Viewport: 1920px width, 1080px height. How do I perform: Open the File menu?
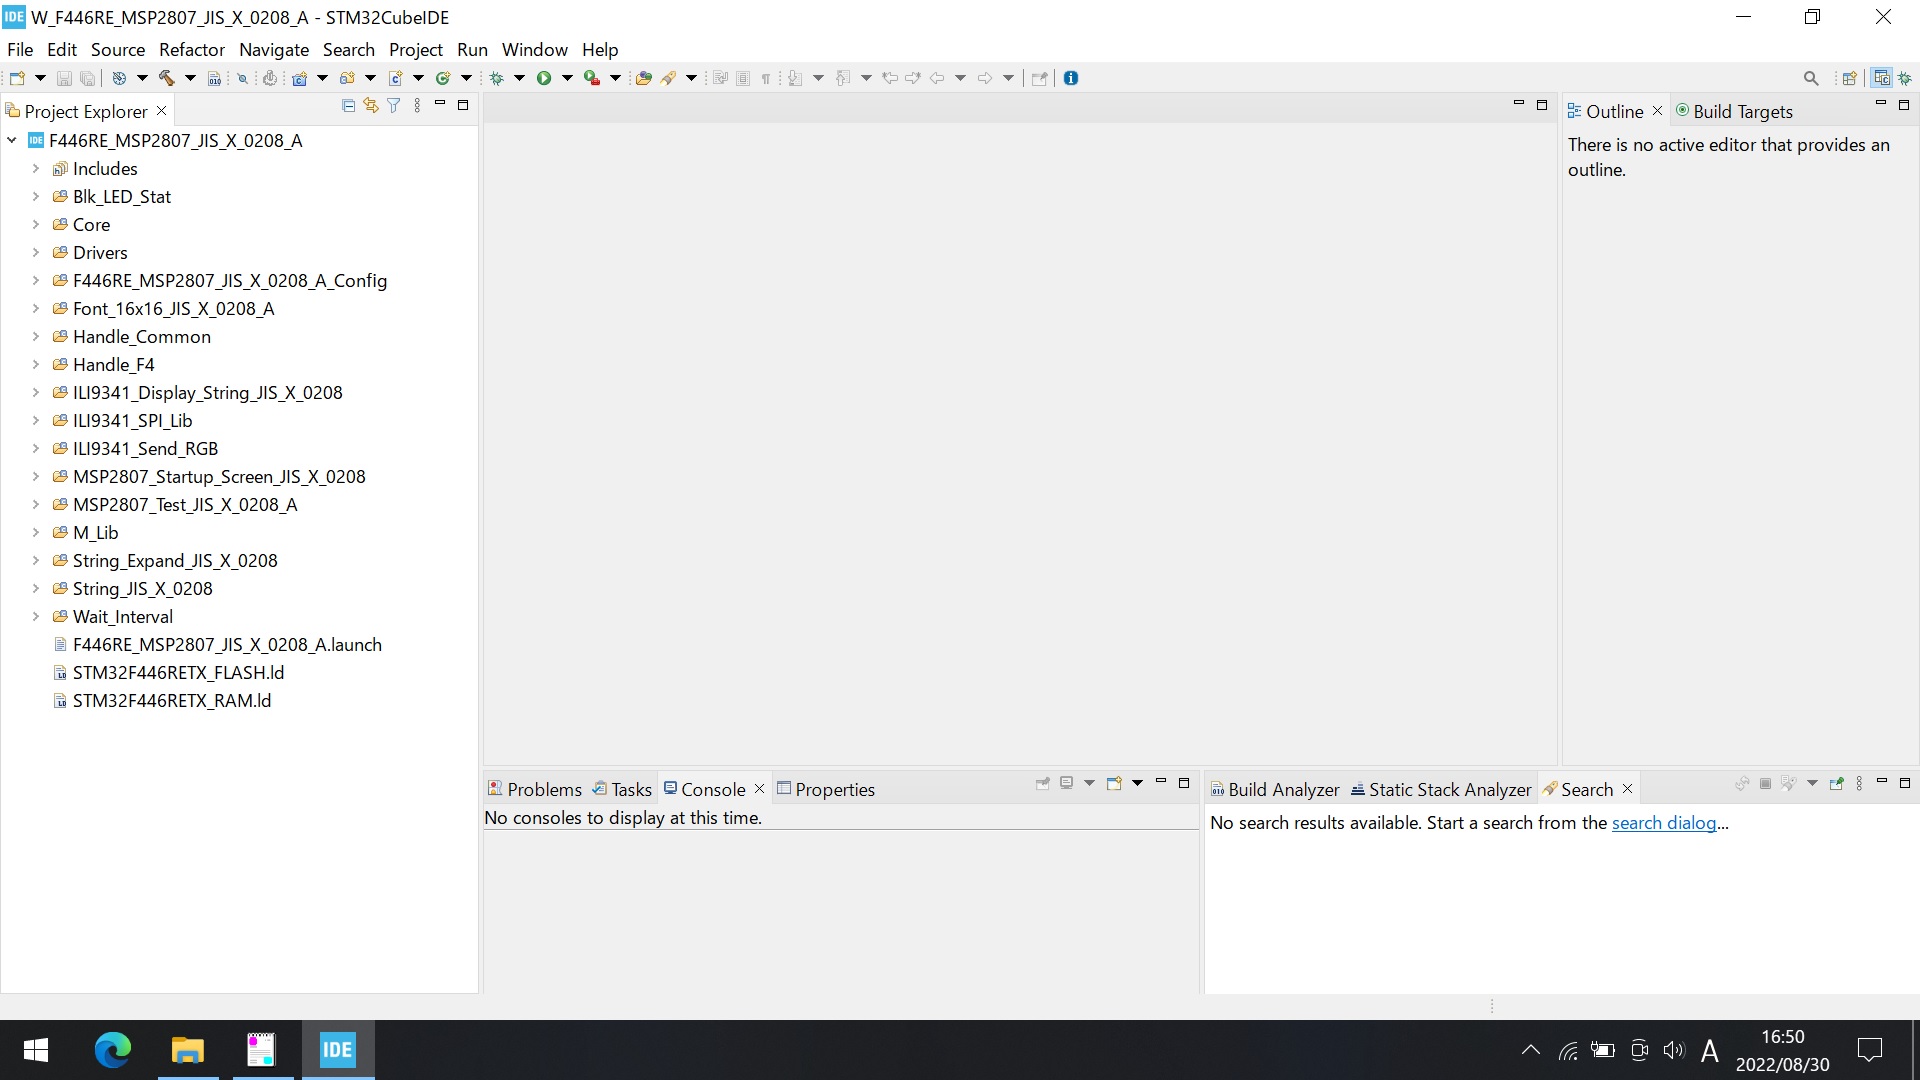[20, 49]
